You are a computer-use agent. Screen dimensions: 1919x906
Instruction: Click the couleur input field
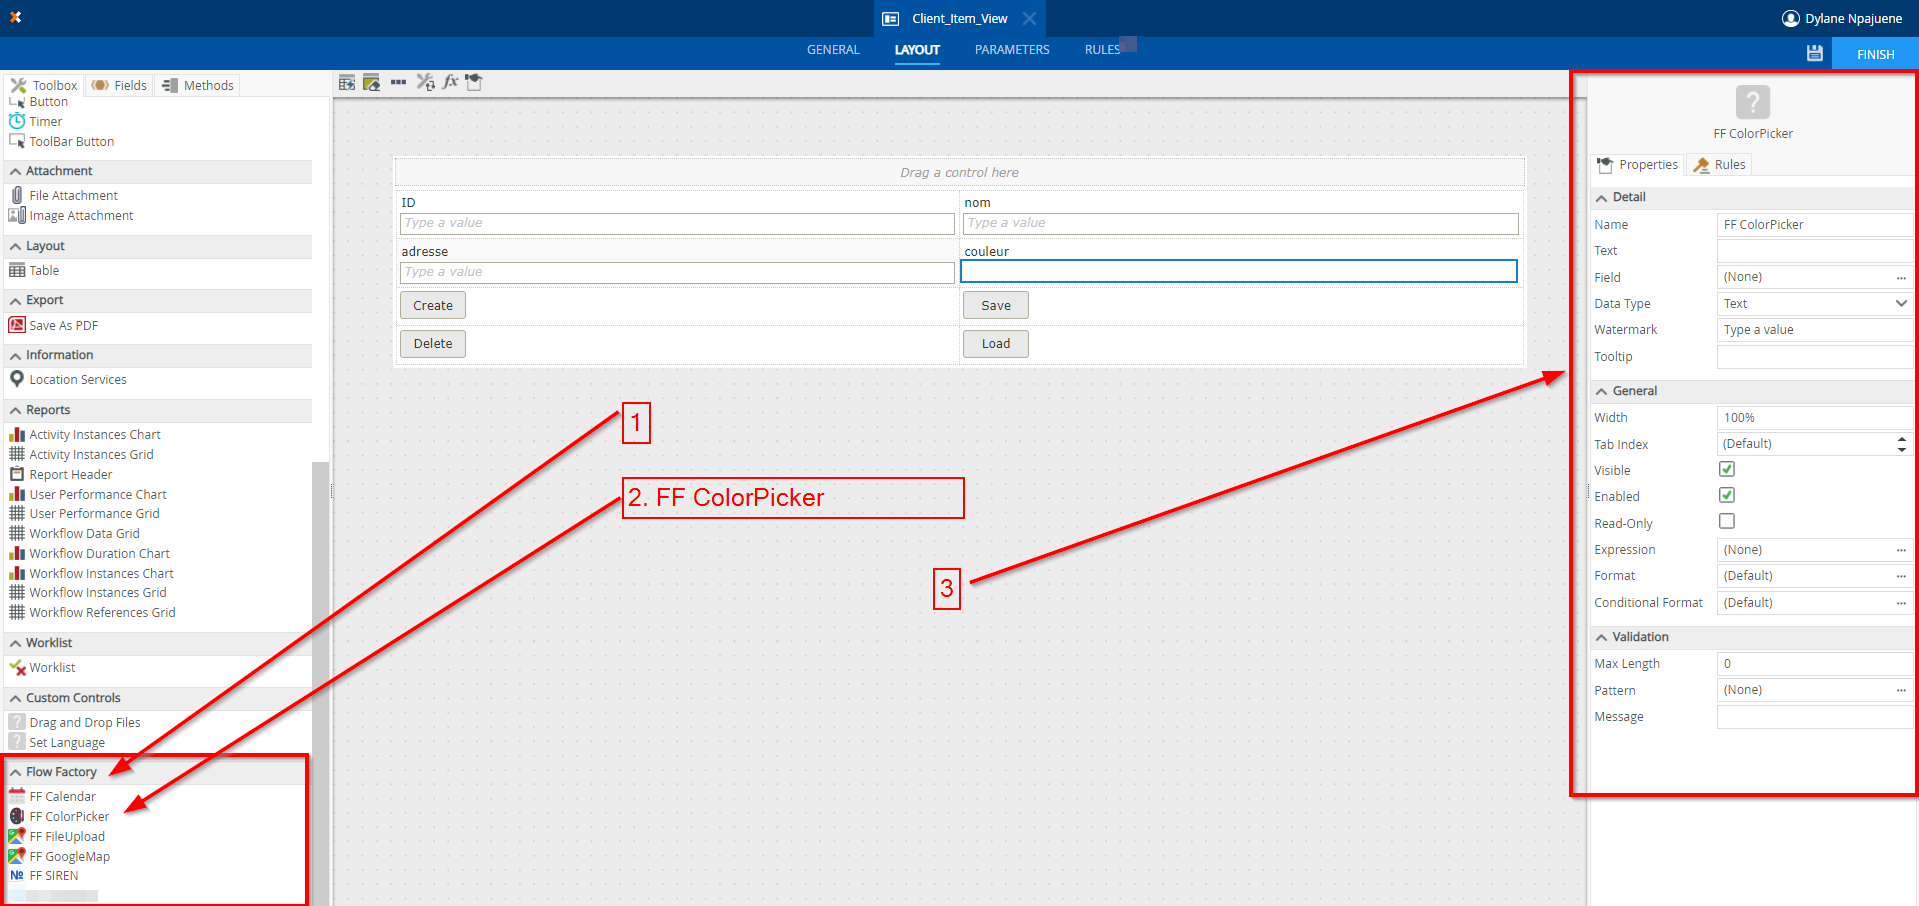(x=1238, y=272)
